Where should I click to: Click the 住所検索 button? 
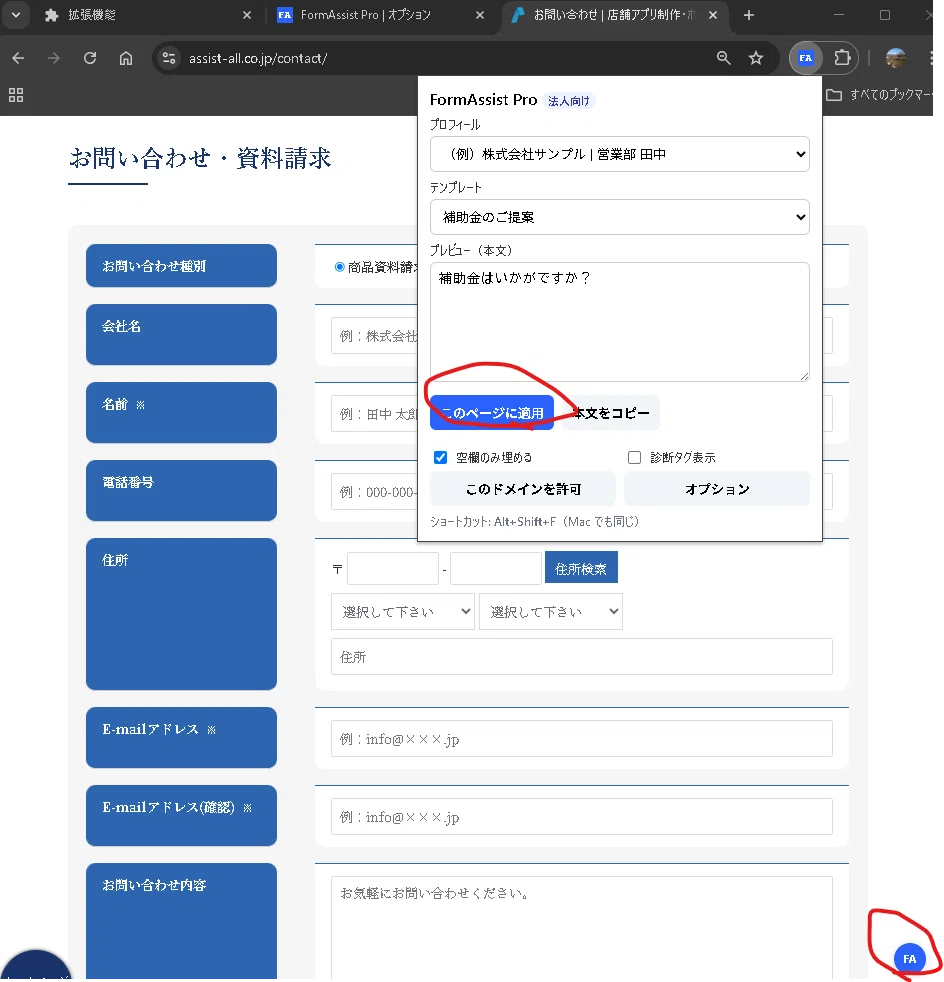pos(581,567)
